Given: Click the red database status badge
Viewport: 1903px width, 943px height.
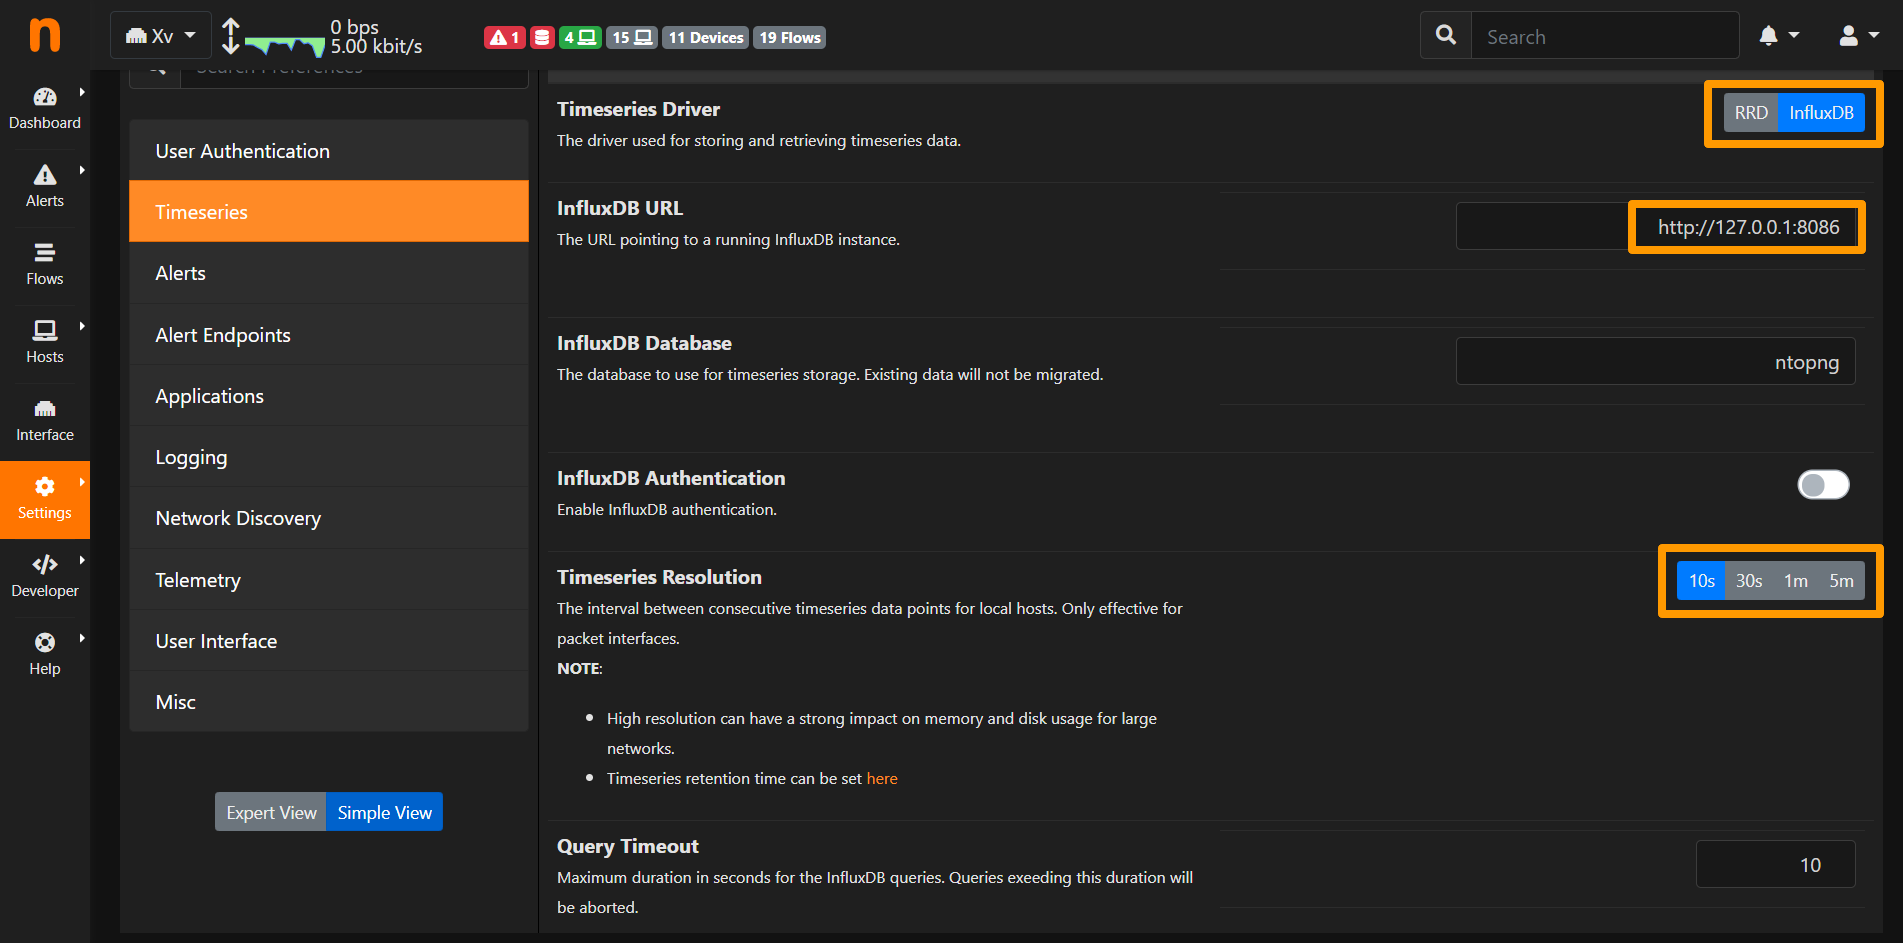Looking at the screenshot, I should (x=542, y=38).
